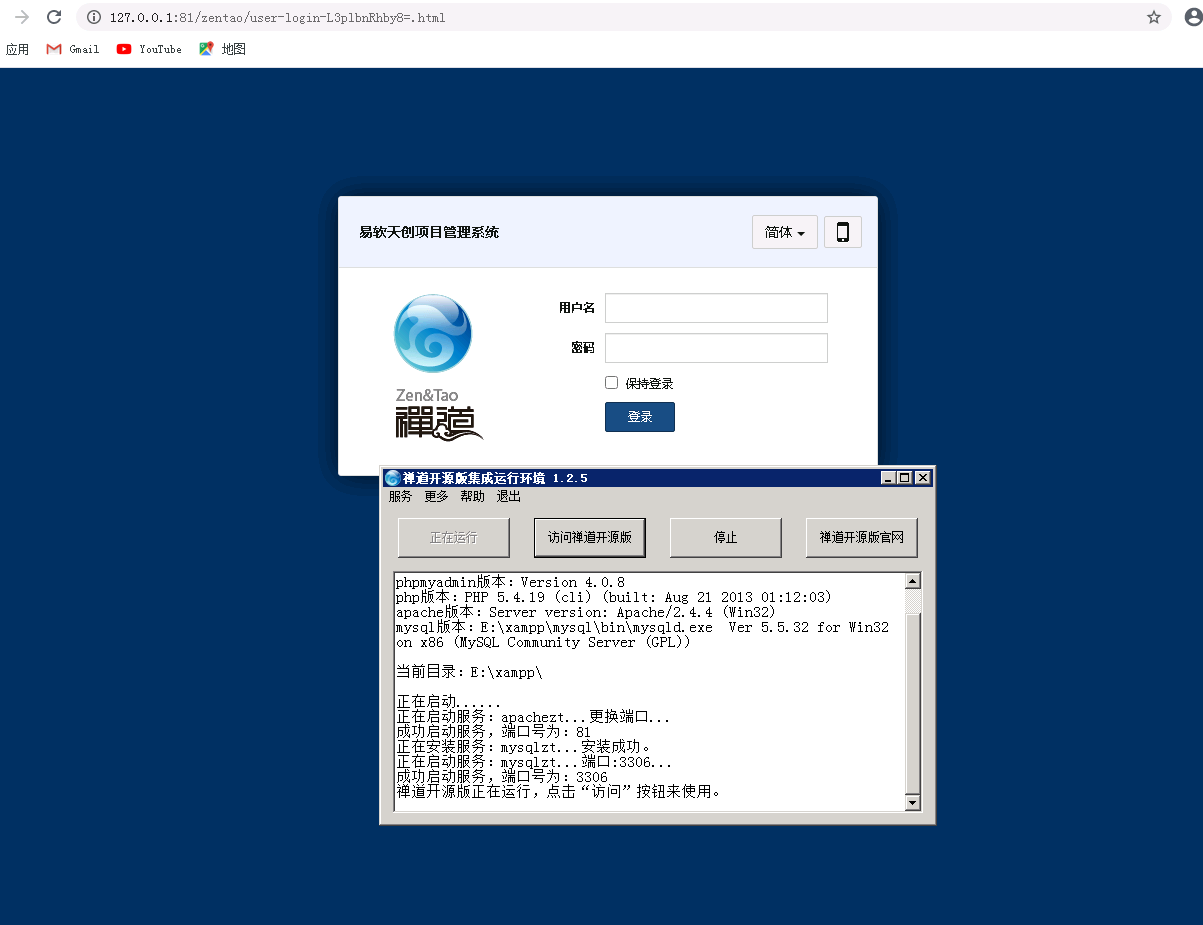Click the 访问禅道开源版 button
This screenshot has width=1203, height=925.
[590, 537]
